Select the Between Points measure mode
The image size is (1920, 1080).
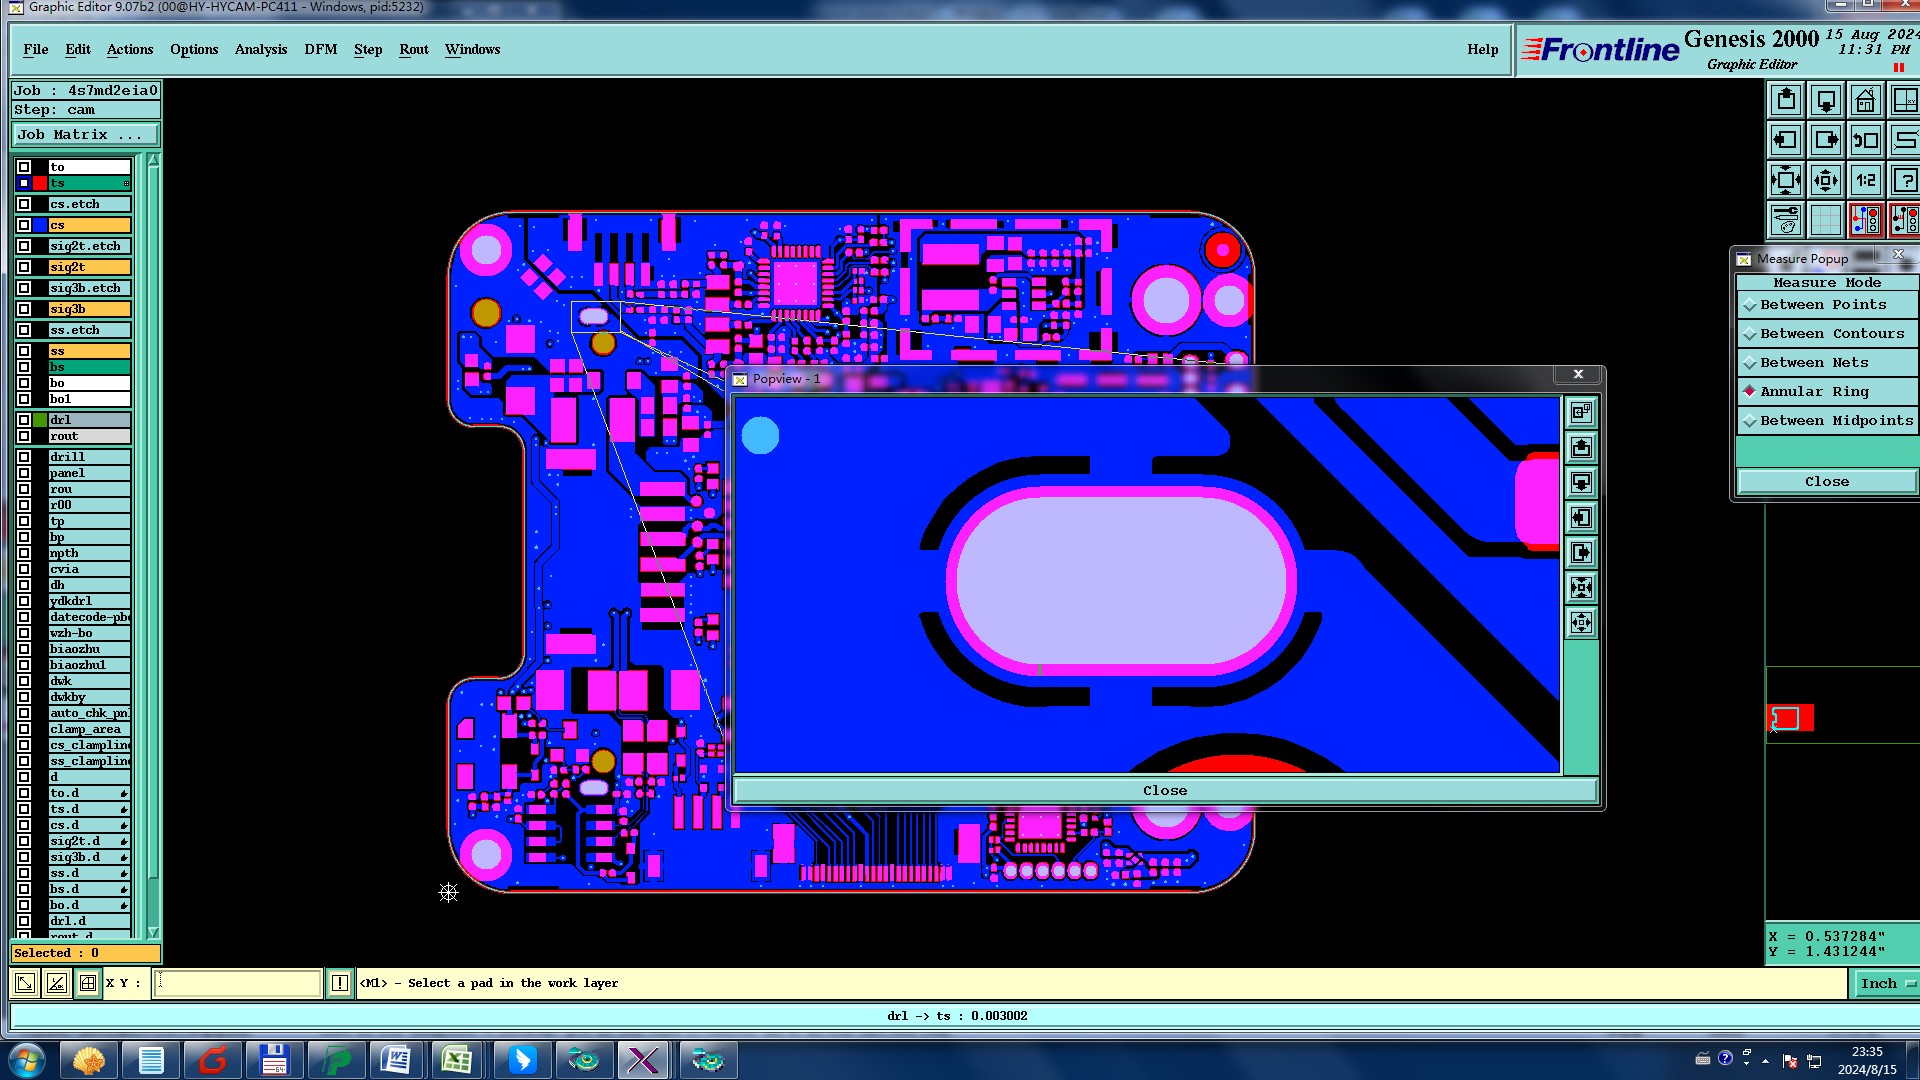(1823, 305)
